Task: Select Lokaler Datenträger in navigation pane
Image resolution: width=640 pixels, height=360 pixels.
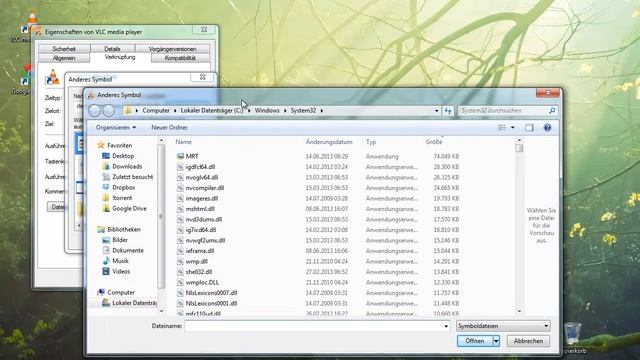Action: pyautogui.click(x=134, y=303)
